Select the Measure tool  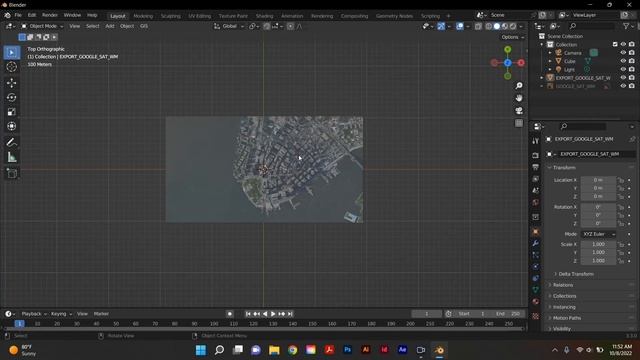point(11,157)
